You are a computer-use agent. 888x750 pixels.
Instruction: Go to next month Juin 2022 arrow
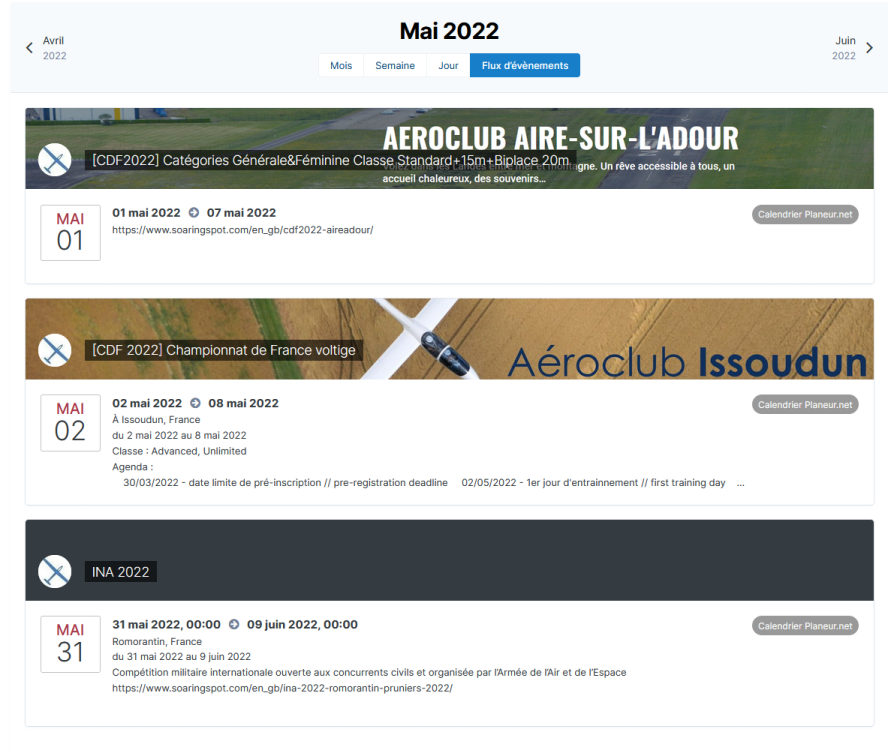(x=869, y=48)
